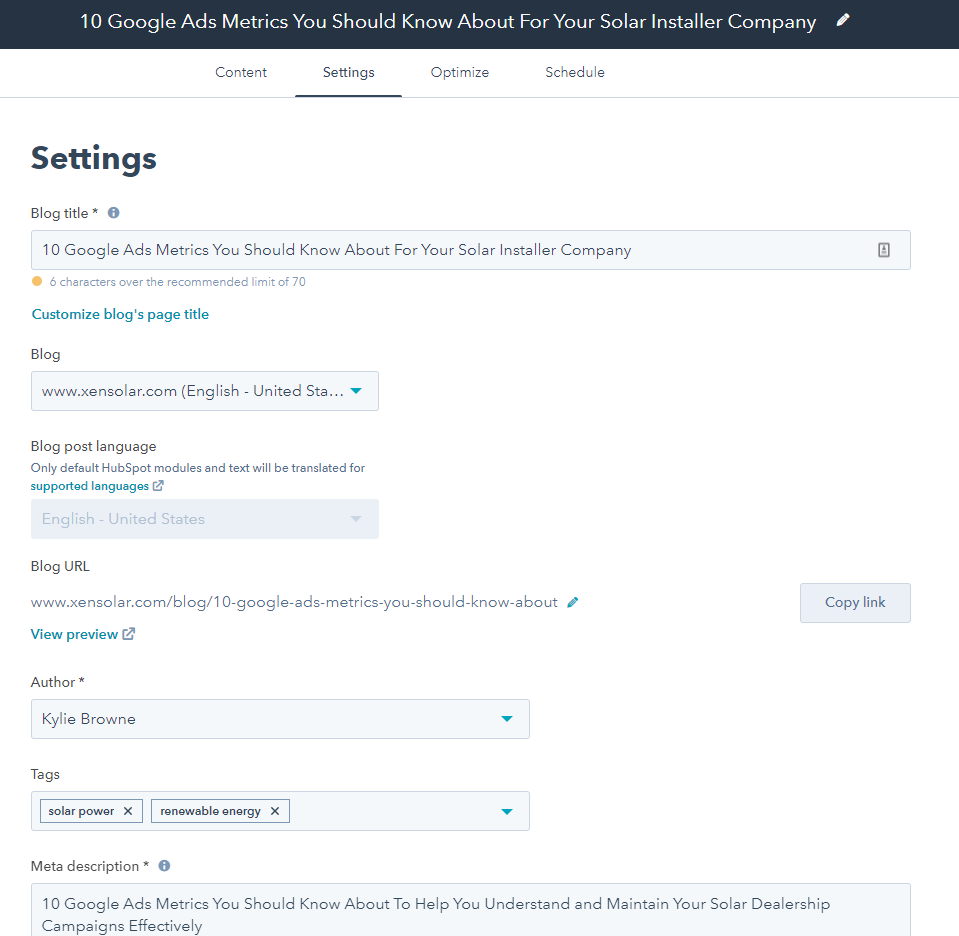The height and width of the screenshot is (936, 959).
Task: Edit Blog URL slug pencil icon
Action: (572, 603)
